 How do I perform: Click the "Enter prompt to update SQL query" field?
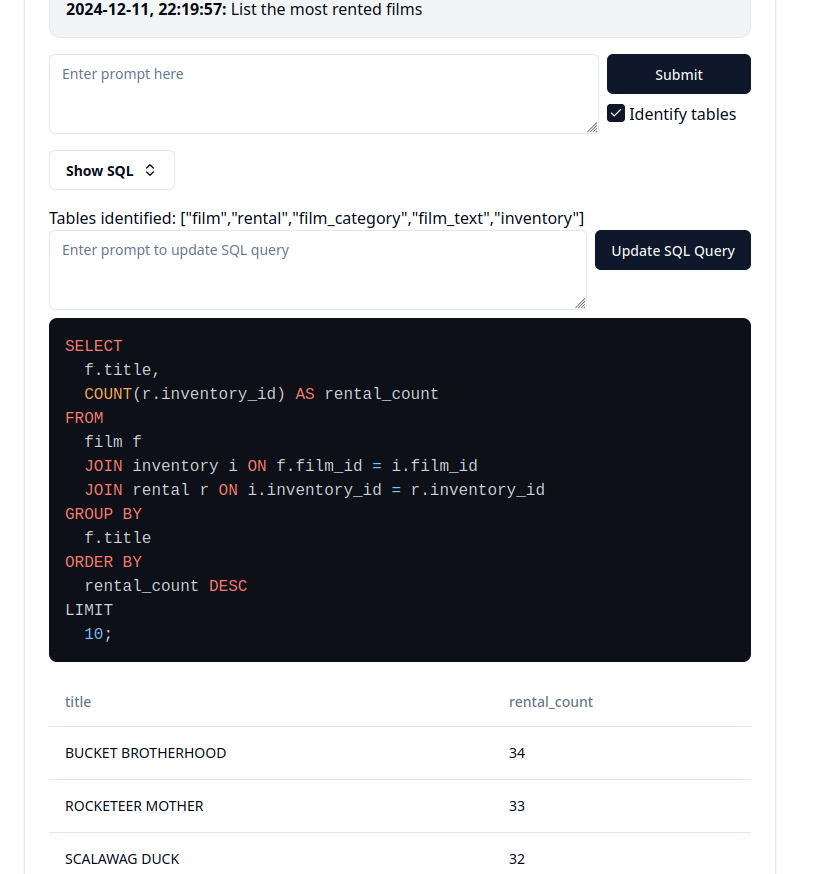point(318,269)
